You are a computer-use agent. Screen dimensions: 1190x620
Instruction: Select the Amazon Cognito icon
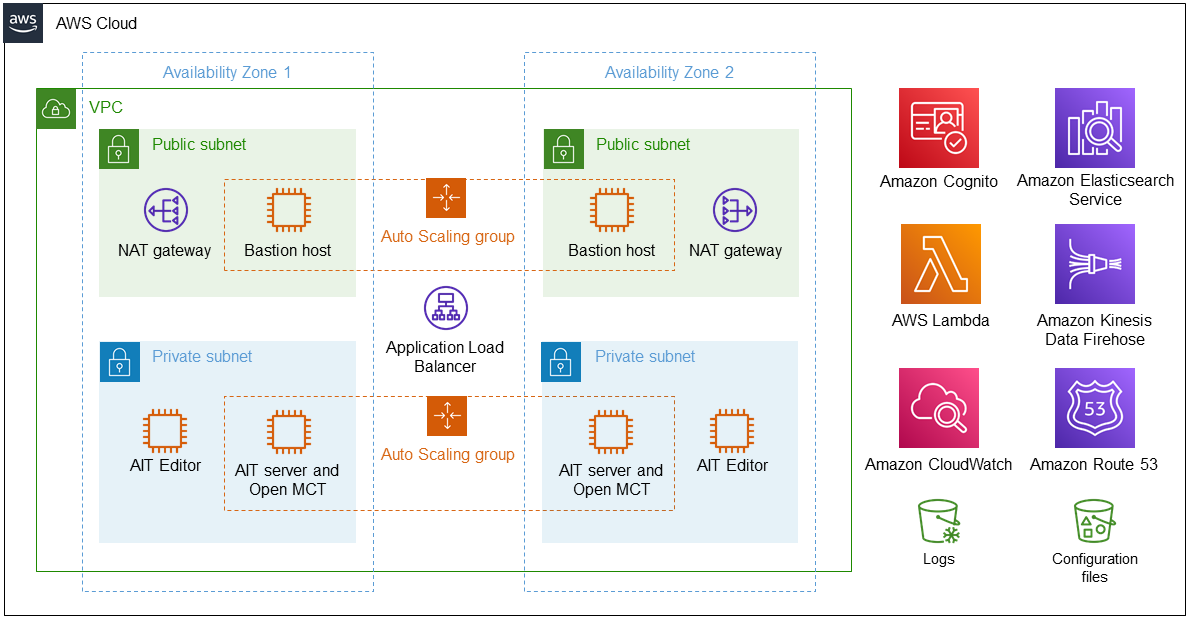pos(939,128)
